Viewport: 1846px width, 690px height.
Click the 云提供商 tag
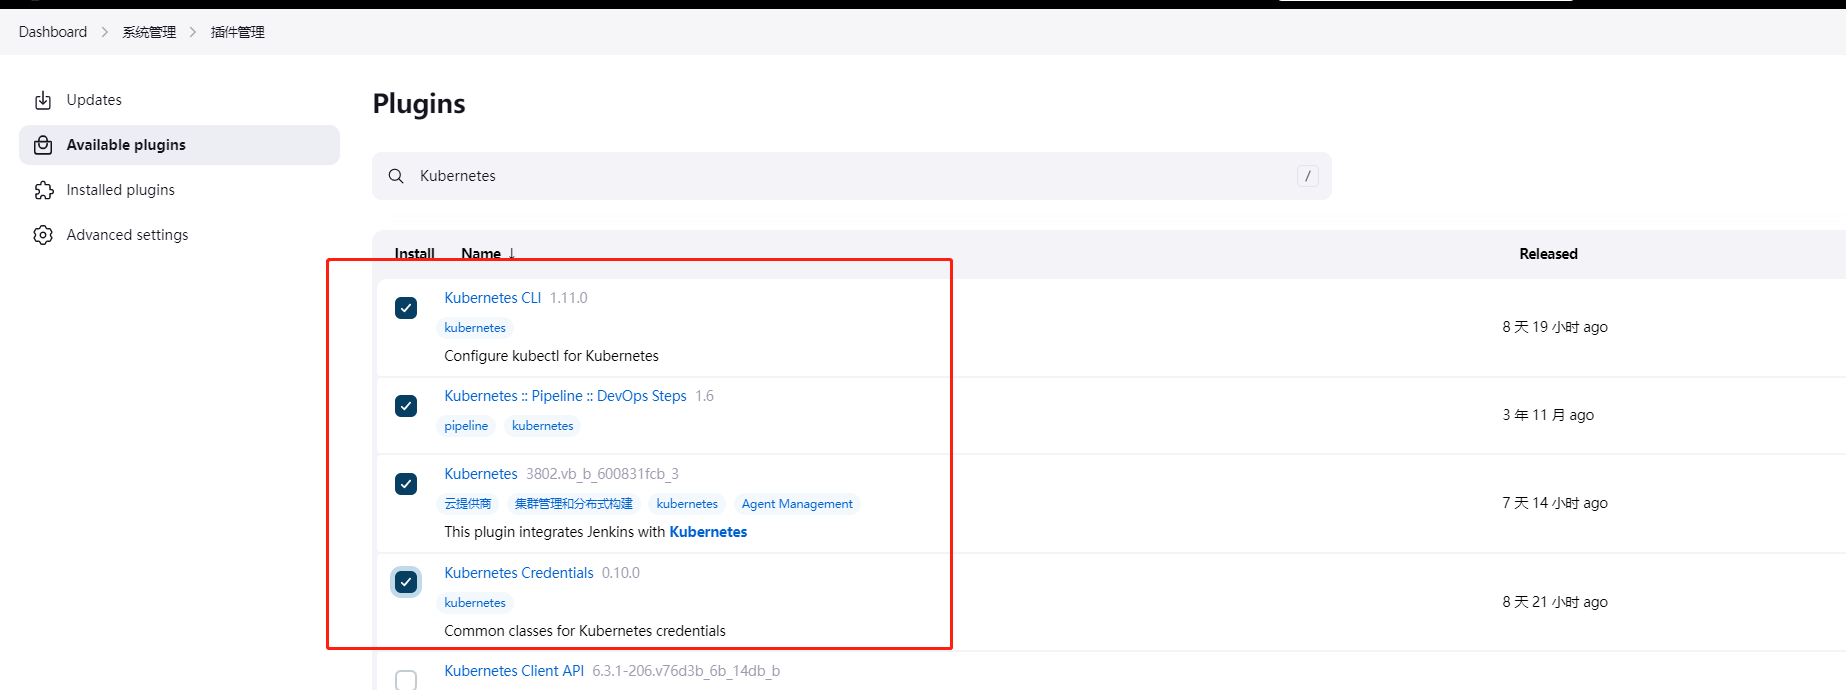pyautogui.click(x=468, y=504)
